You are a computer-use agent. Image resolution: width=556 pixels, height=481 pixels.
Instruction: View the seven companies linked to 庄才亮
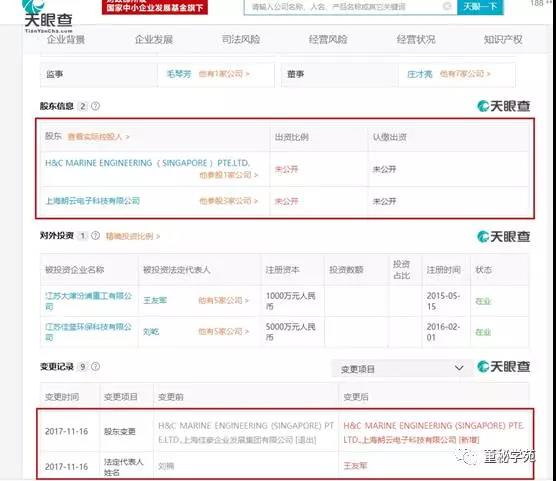[x=465, y=74]
